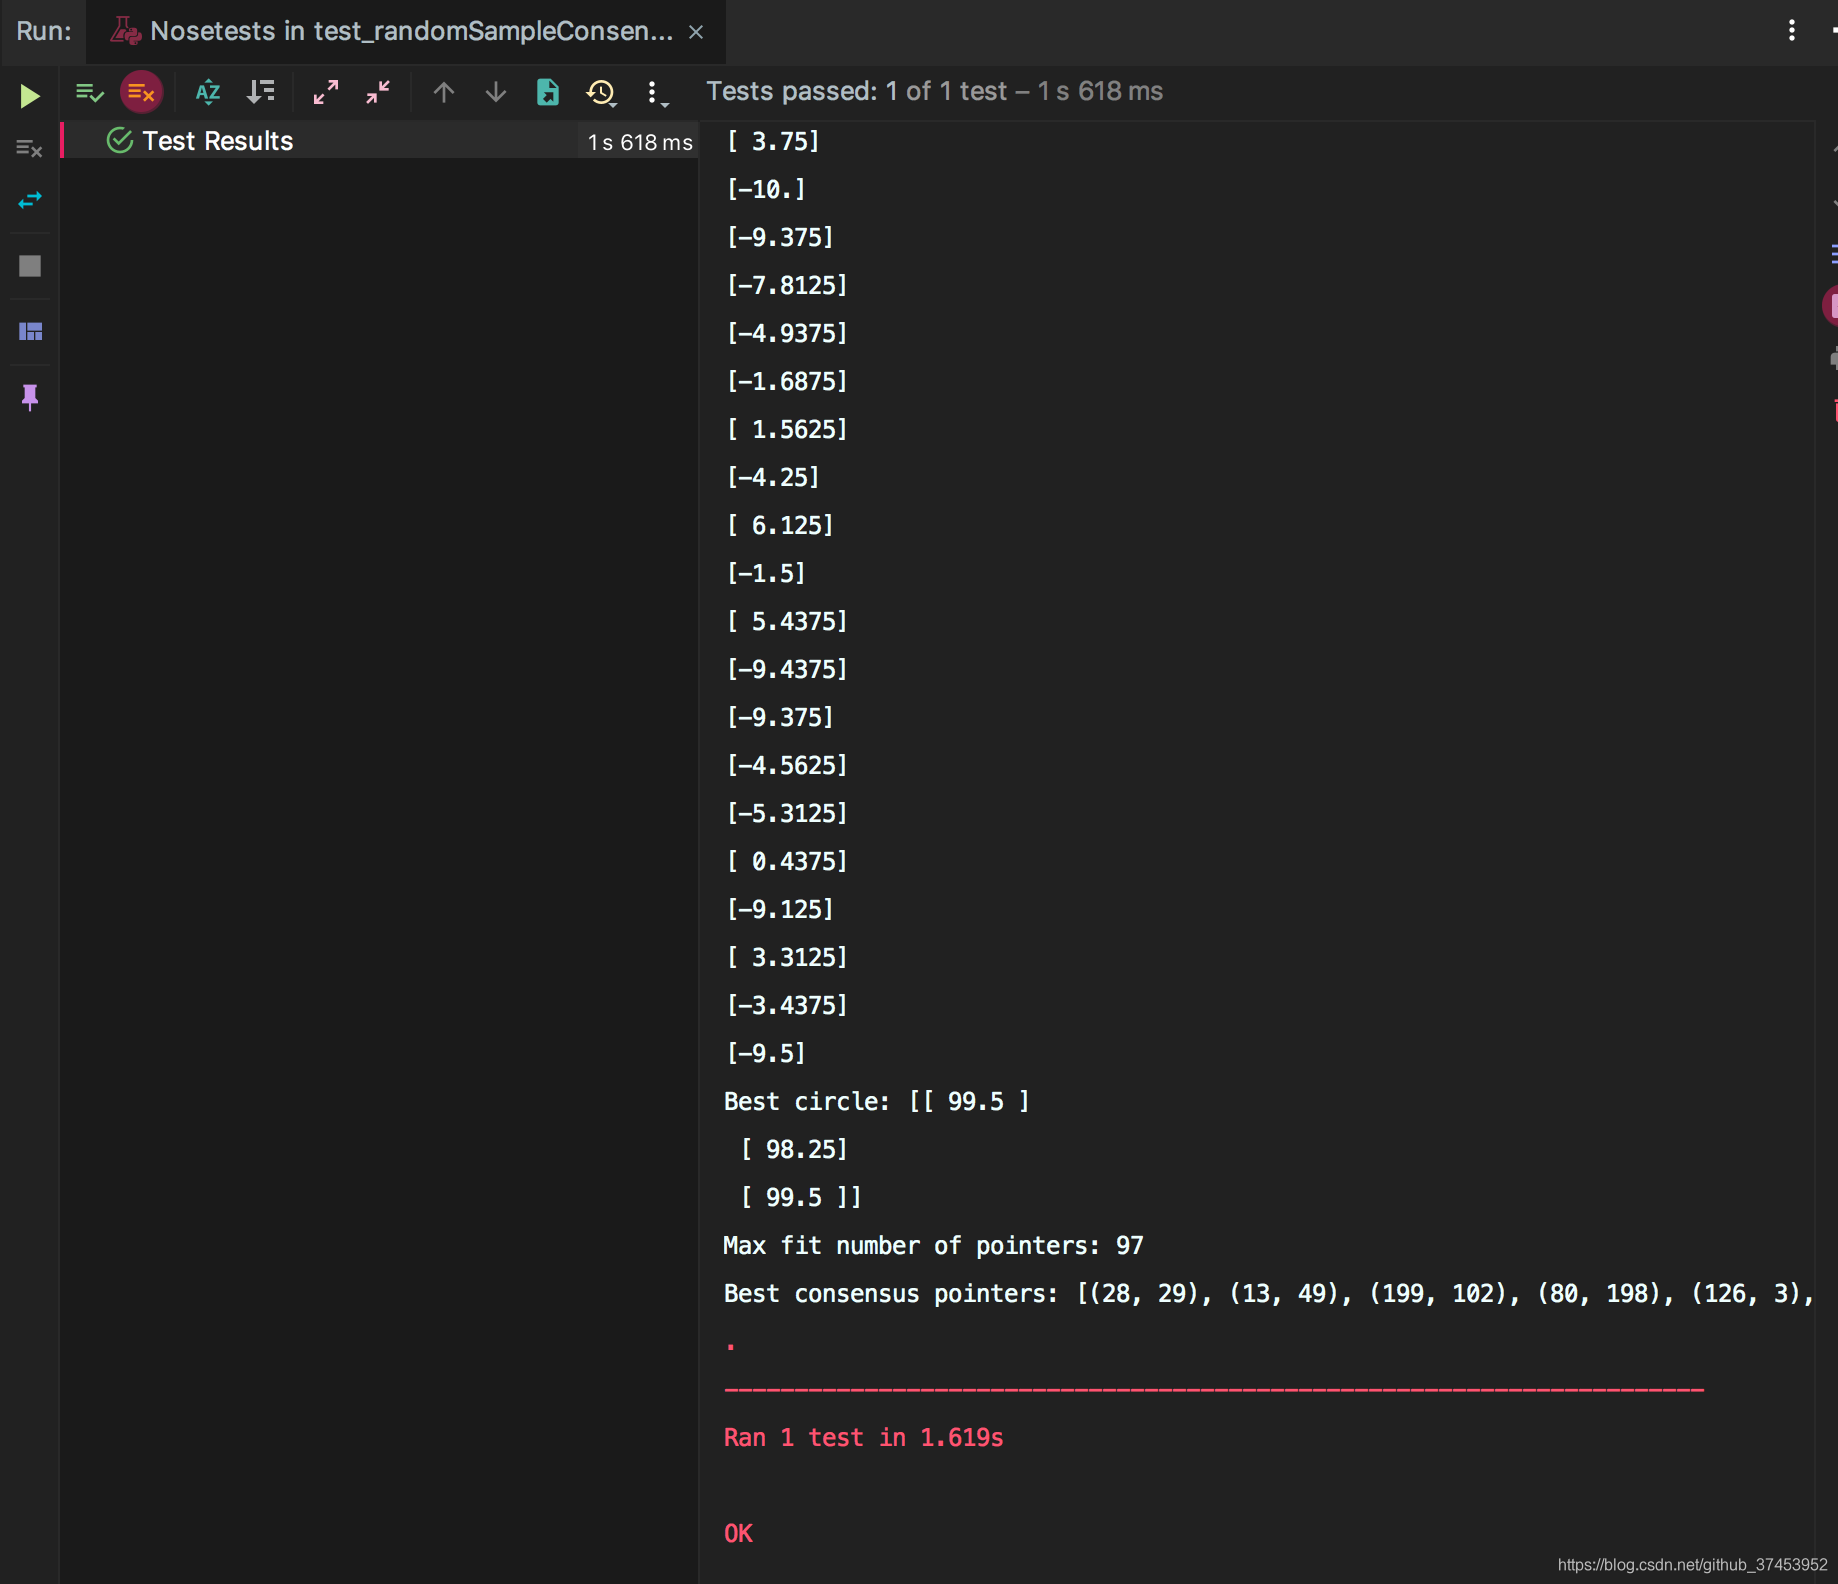Click the '[ 3.75]' first output line
1838x1584 pixels.
[x=773, y=142]
